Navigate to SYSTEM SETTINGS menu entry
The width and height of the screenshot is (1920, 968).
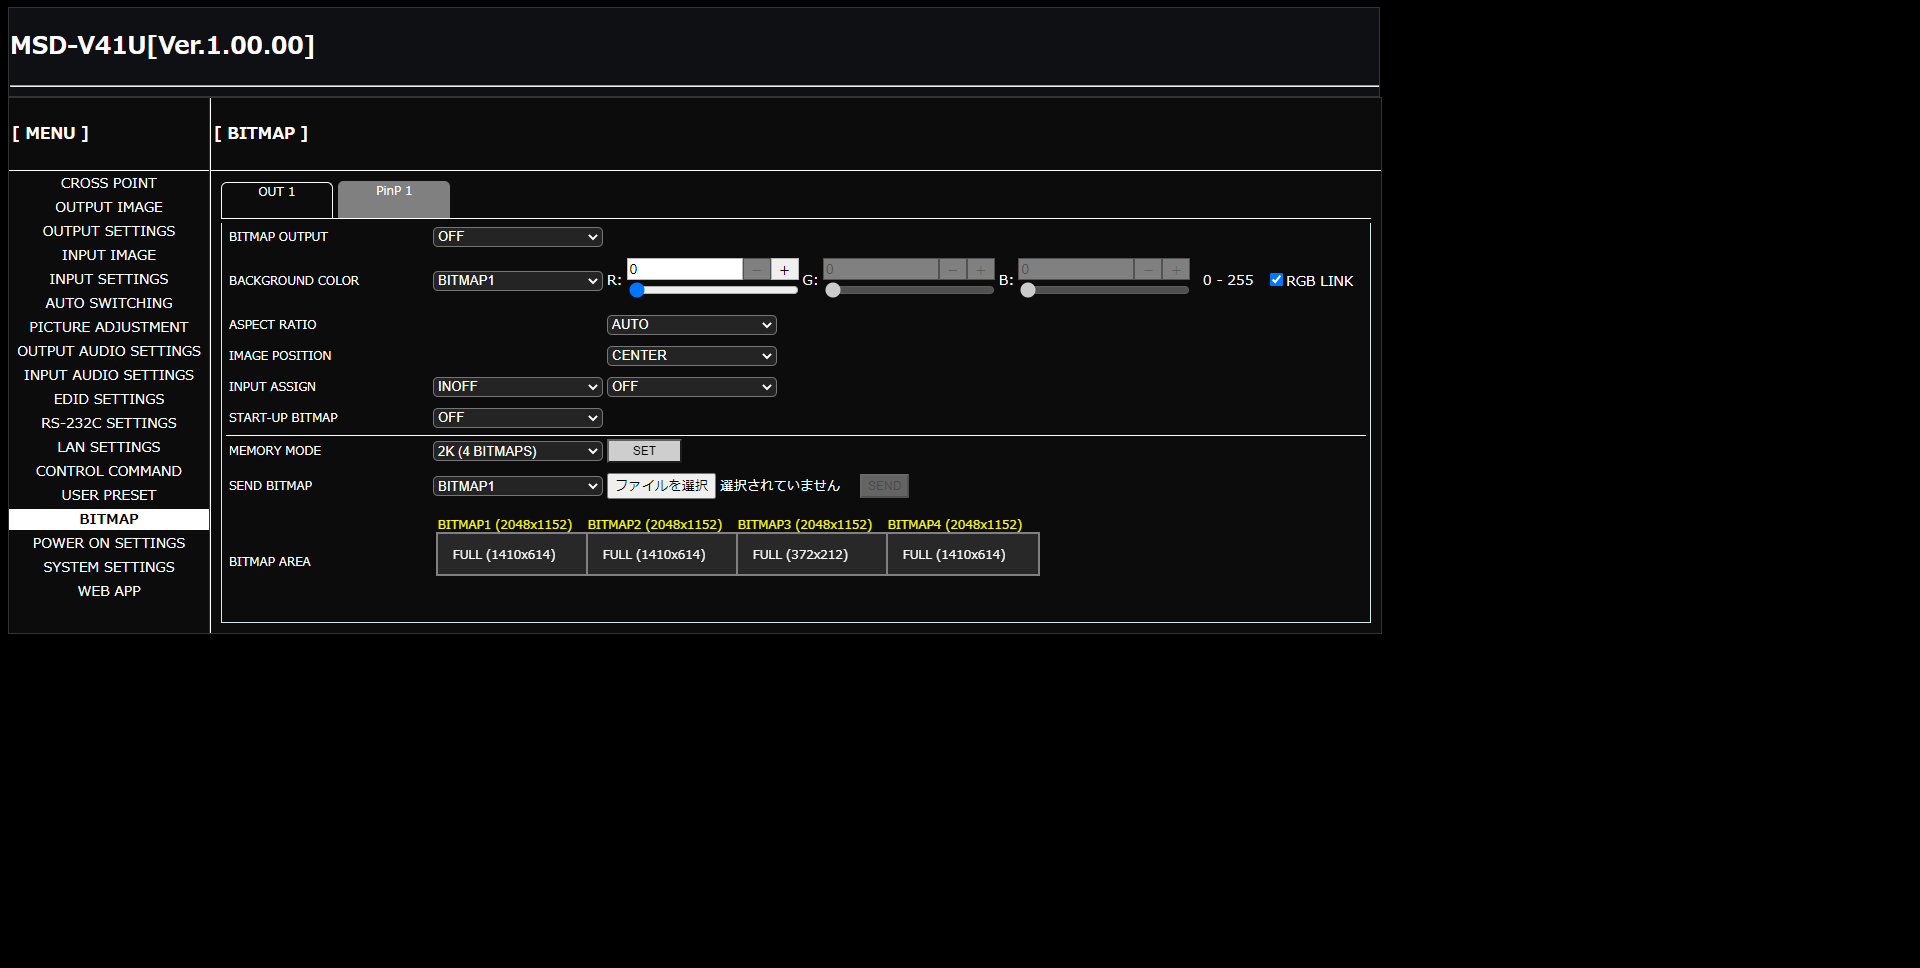[109, 567]
